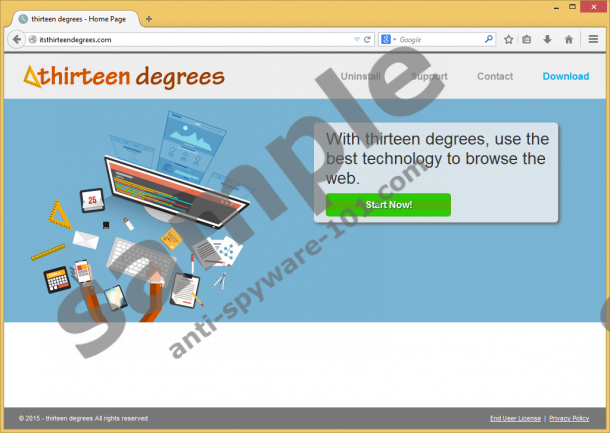Open the Support nav item

pyautogui.click(x=429, y=76)
